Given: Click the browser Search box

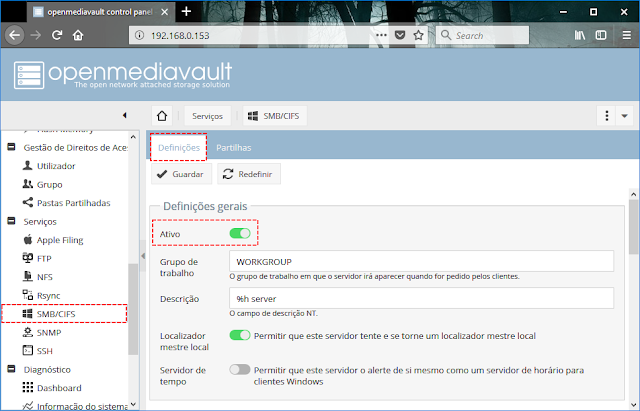Looking at the screenshot, I should pos(482,35).
